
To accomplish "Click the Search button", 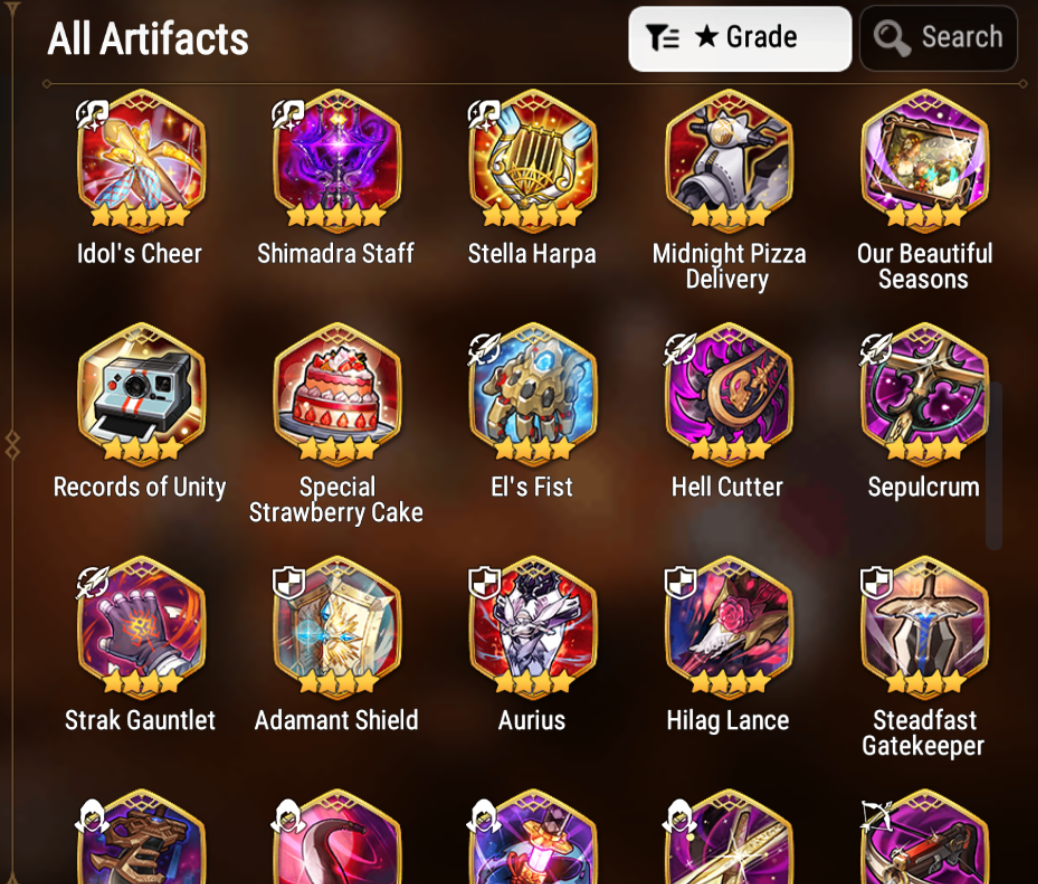I will pos(938,38).
